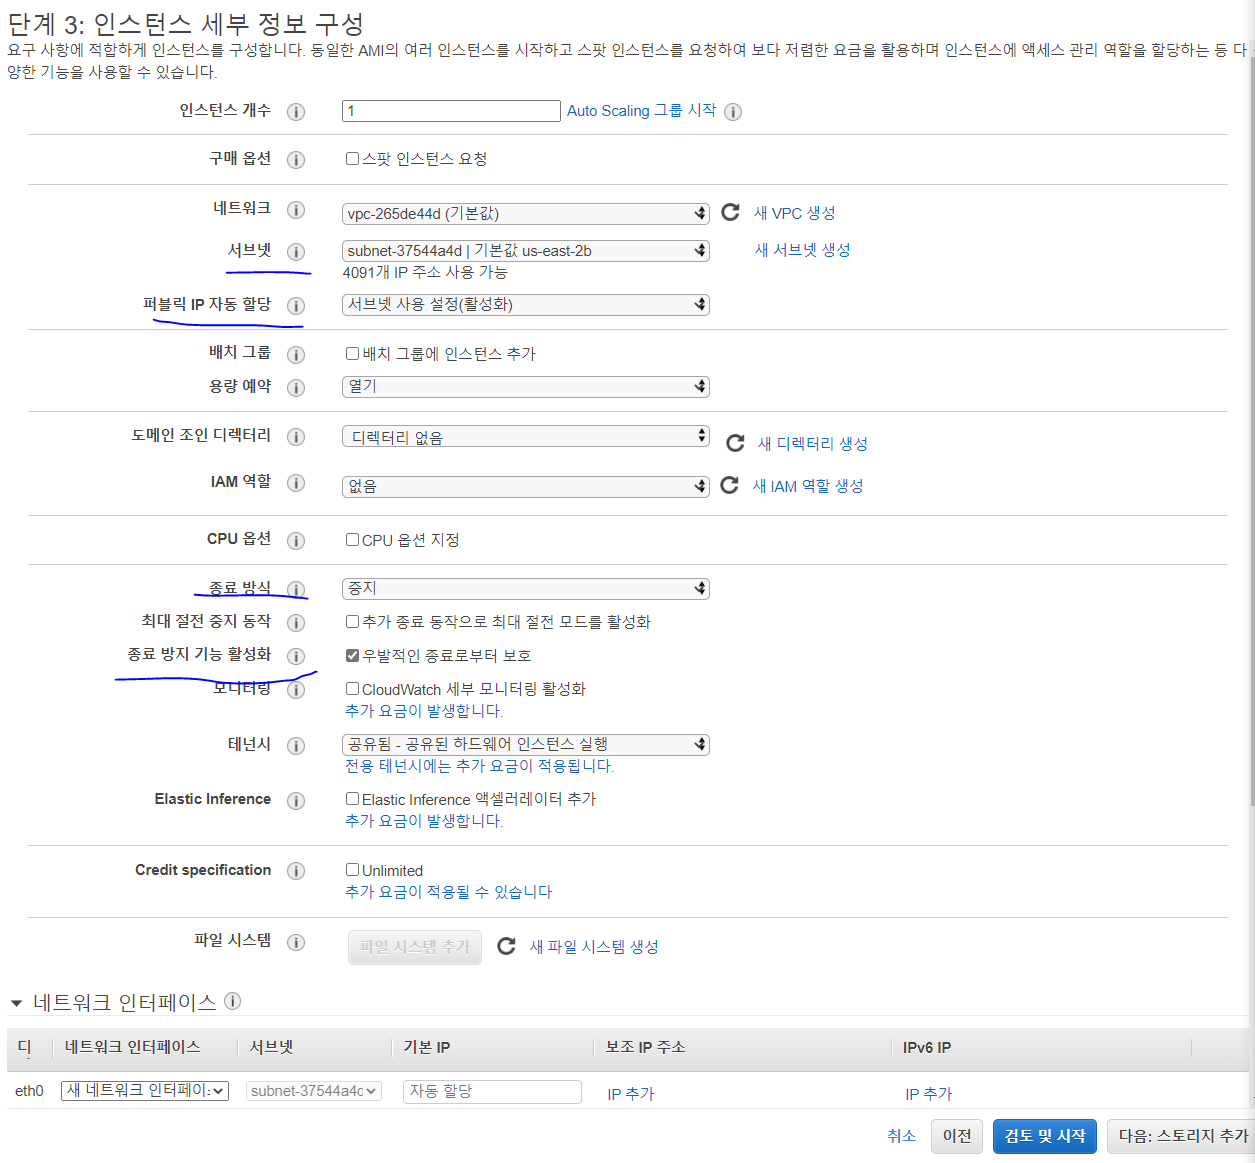Open the 서브넷 subnet dropdown
The image size is (1255, 1163).
(526, 250)
